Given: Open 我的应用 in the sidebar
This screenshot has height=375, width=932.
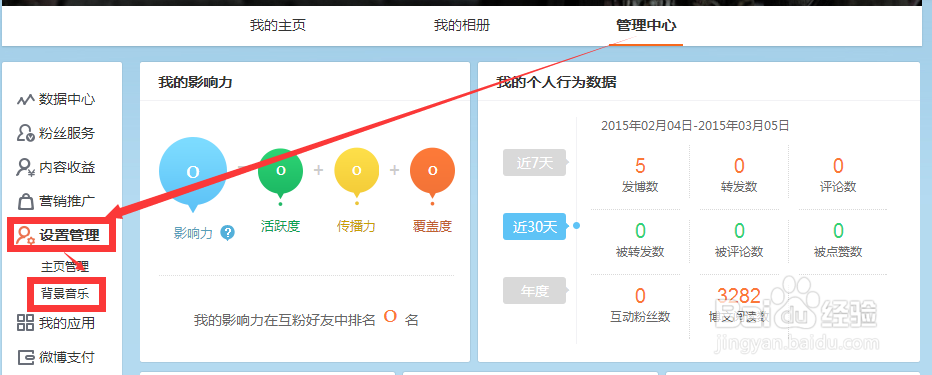Looking at the screenshot, I should pos(67,323).
